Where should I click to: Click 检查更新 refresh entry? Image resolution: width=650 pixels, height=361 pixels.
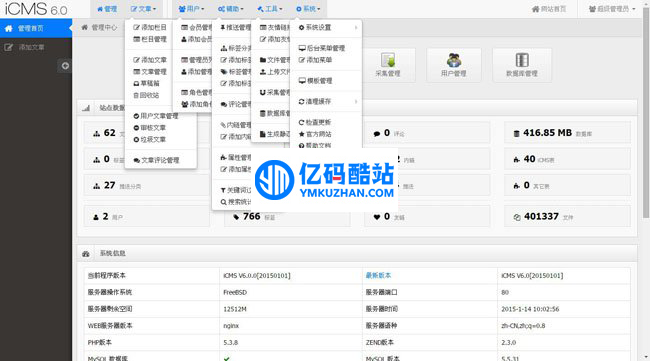(315, 122)
